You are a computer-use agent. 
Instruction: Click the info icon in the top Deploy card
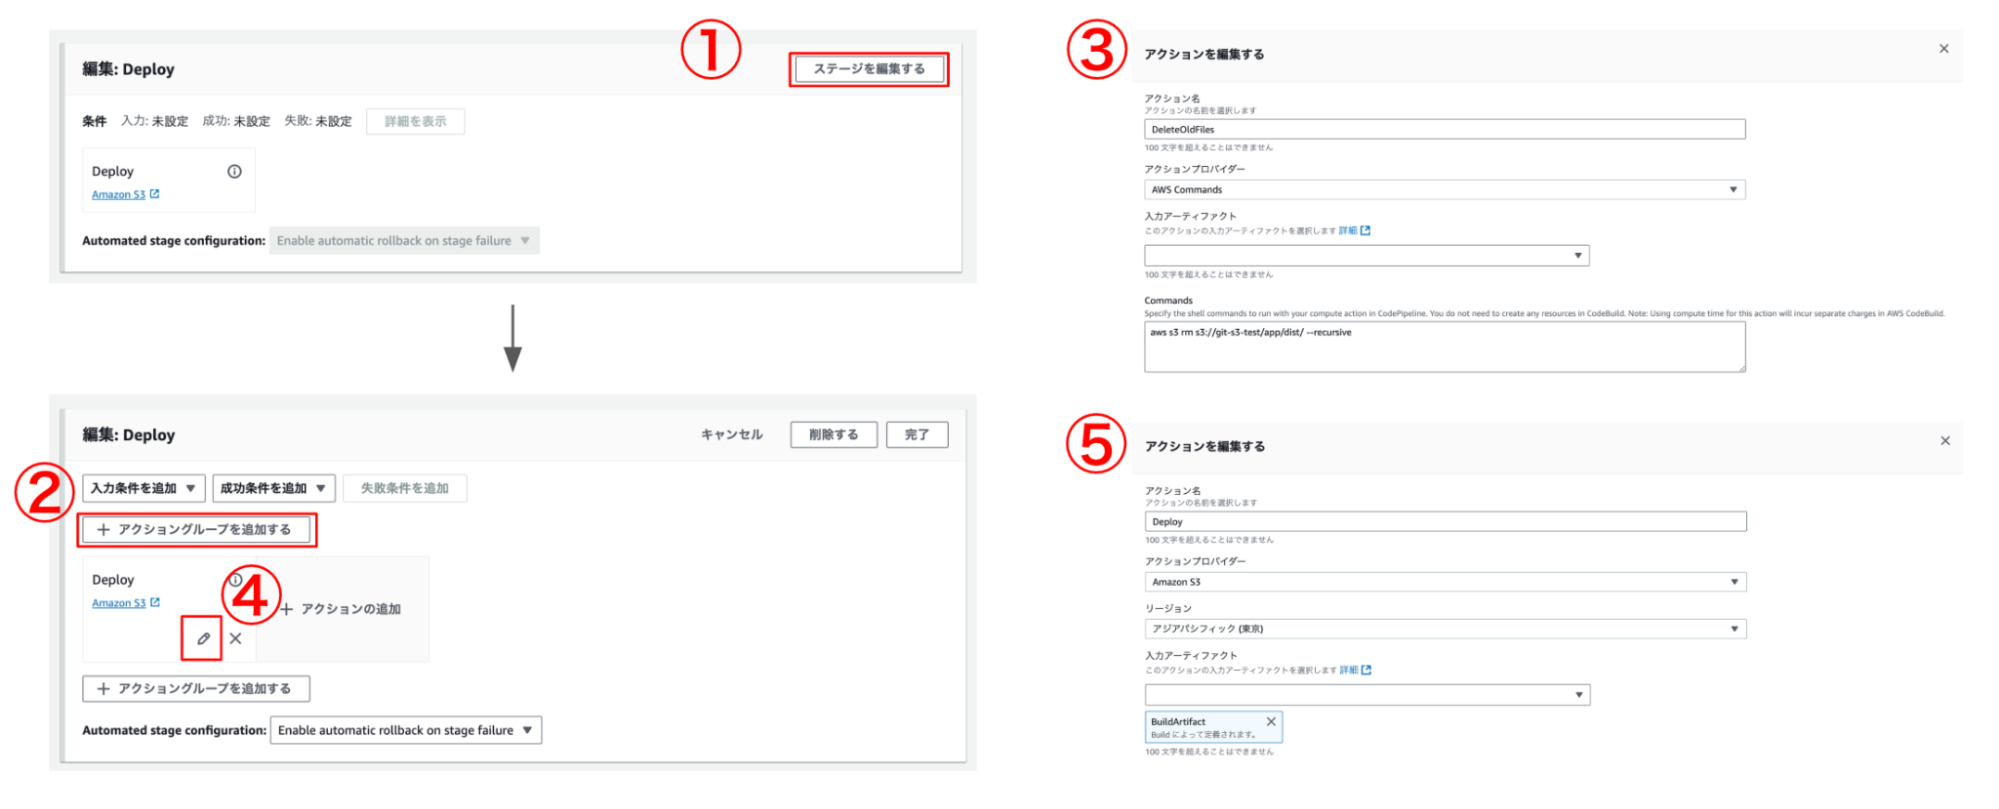[x=234, y=172]
